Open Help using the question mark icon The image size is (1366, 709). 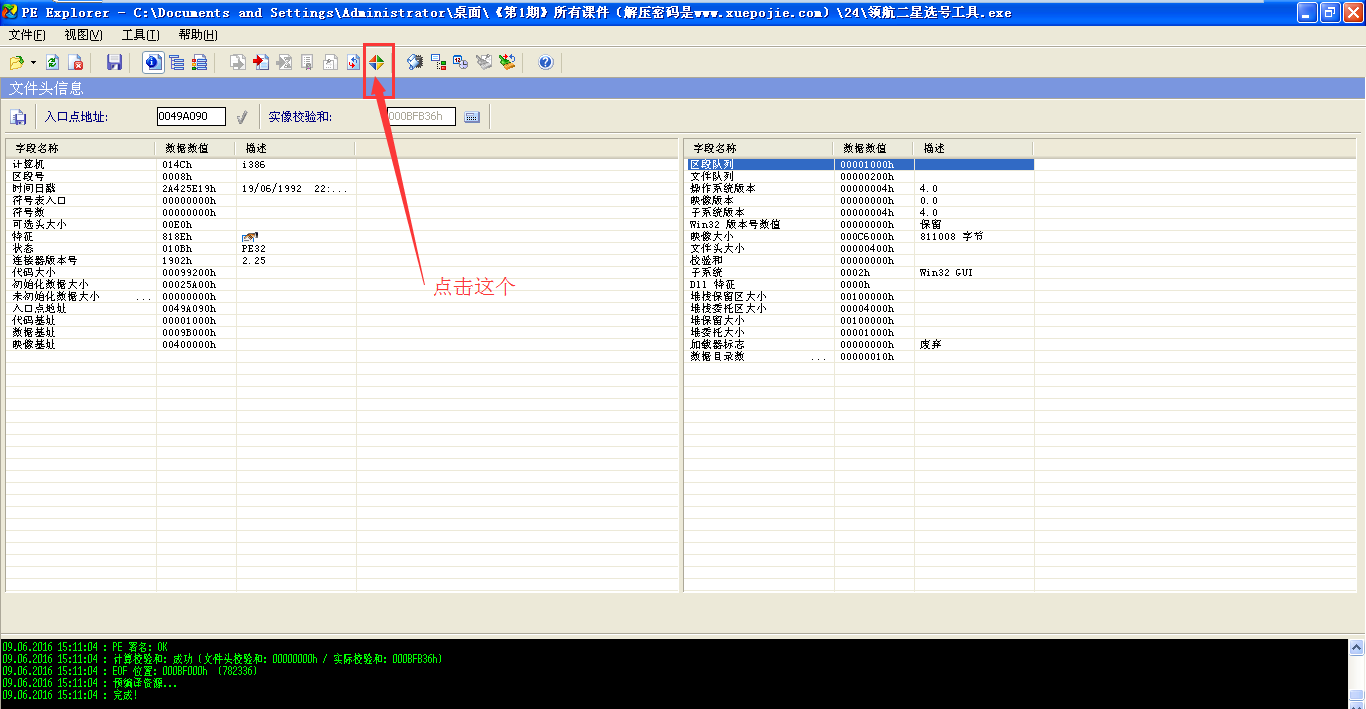click(543, 61)
